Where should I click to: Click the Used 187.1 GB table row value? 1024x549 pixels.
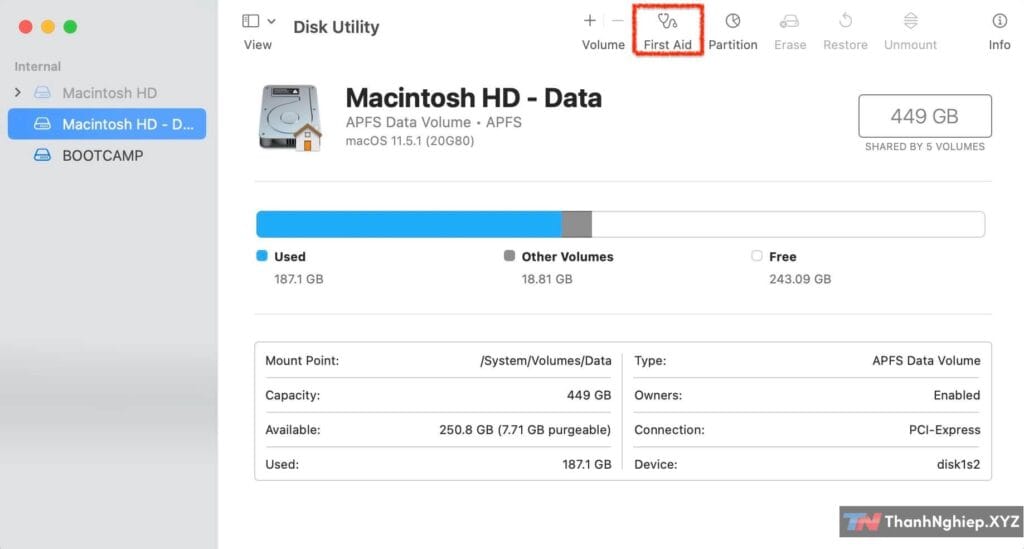[x=586, y=465]
